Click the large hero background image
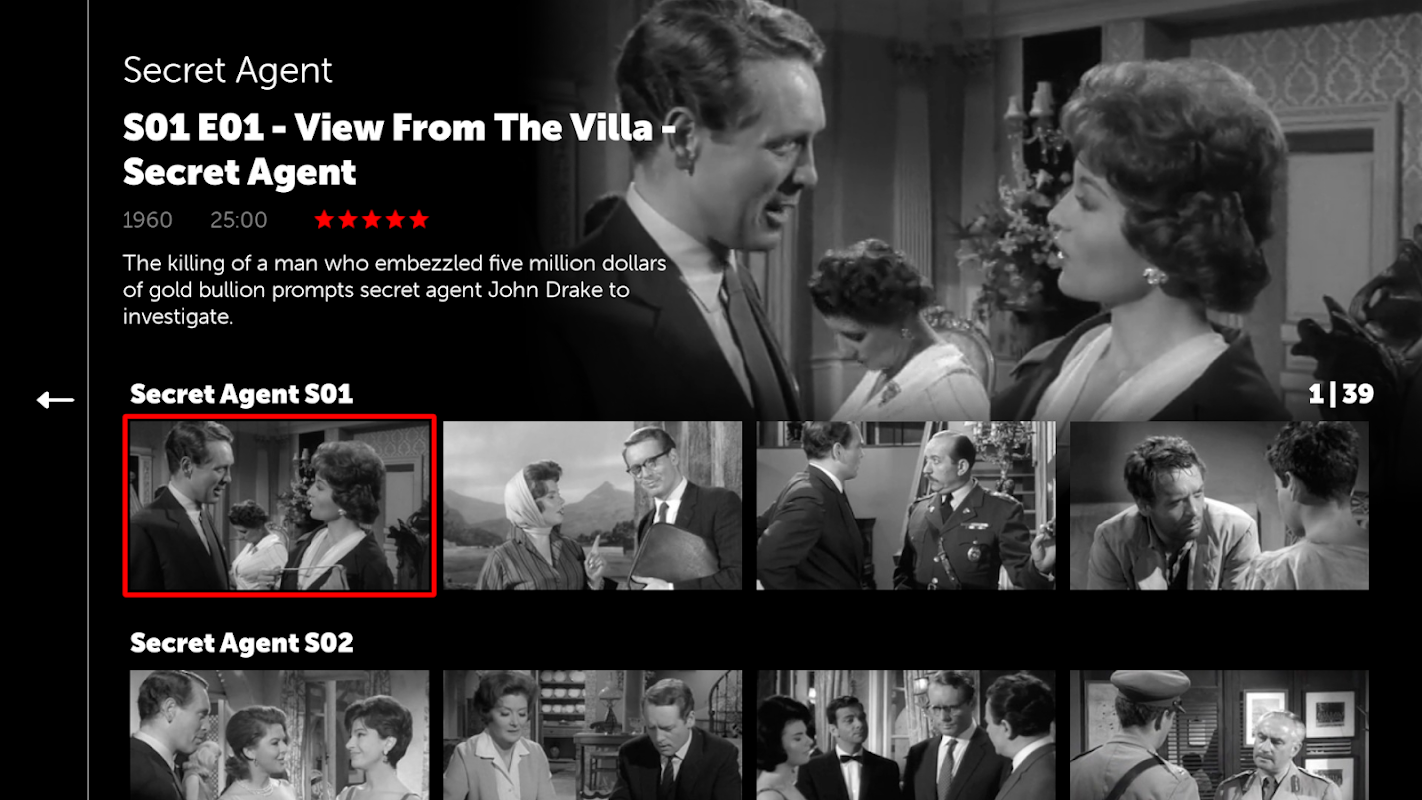This screenshot has height=800, width=1422. [1000, 200]
